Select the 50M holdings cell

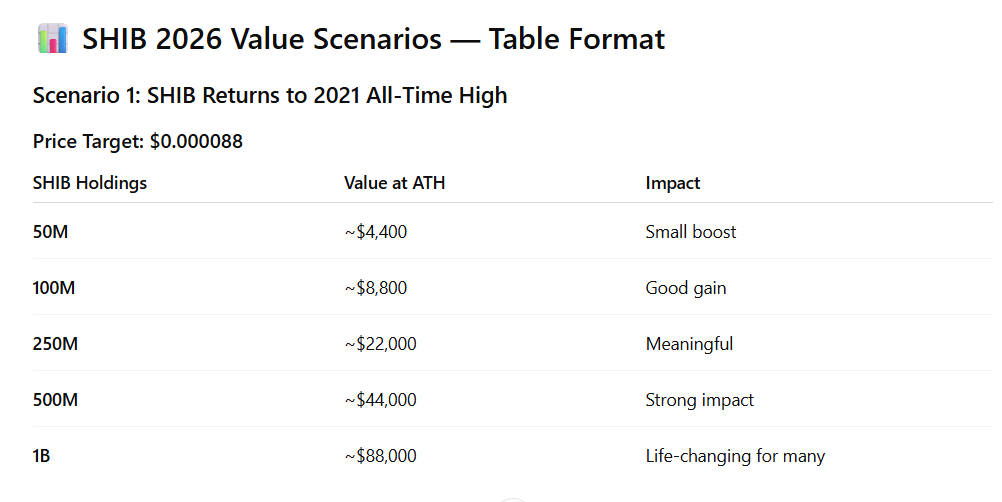pos(50,232)
